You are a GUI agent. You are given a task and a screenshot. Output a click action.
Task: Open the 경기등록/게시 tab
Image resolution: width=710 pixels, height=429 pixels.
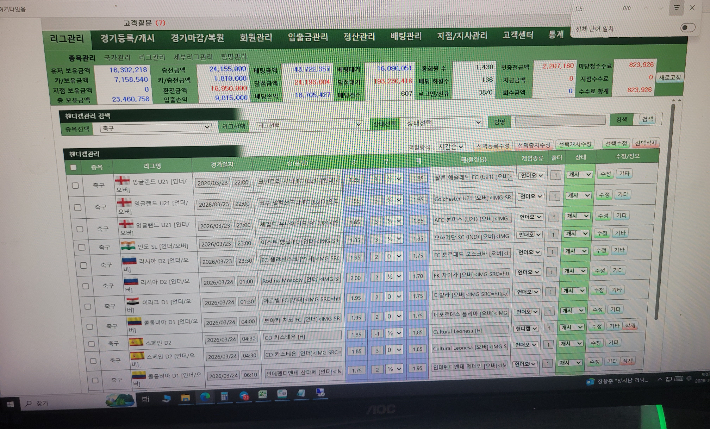[127, 39]
